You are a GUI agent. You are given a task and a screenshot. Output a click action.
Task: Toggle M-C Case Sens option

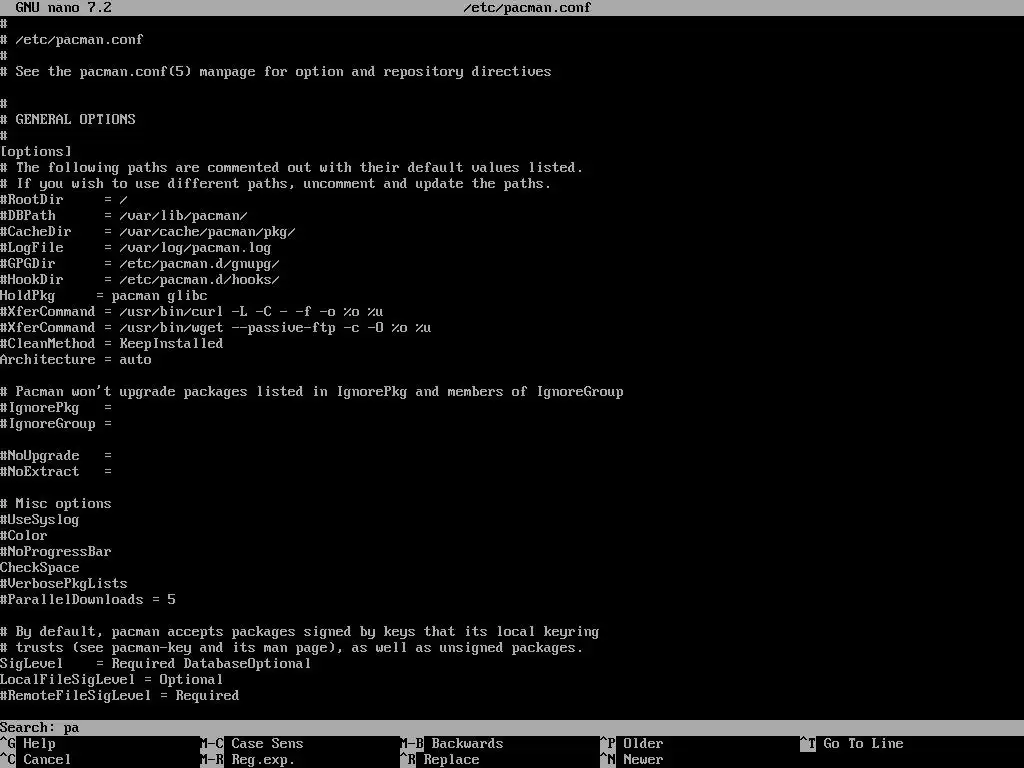point(251,743)
